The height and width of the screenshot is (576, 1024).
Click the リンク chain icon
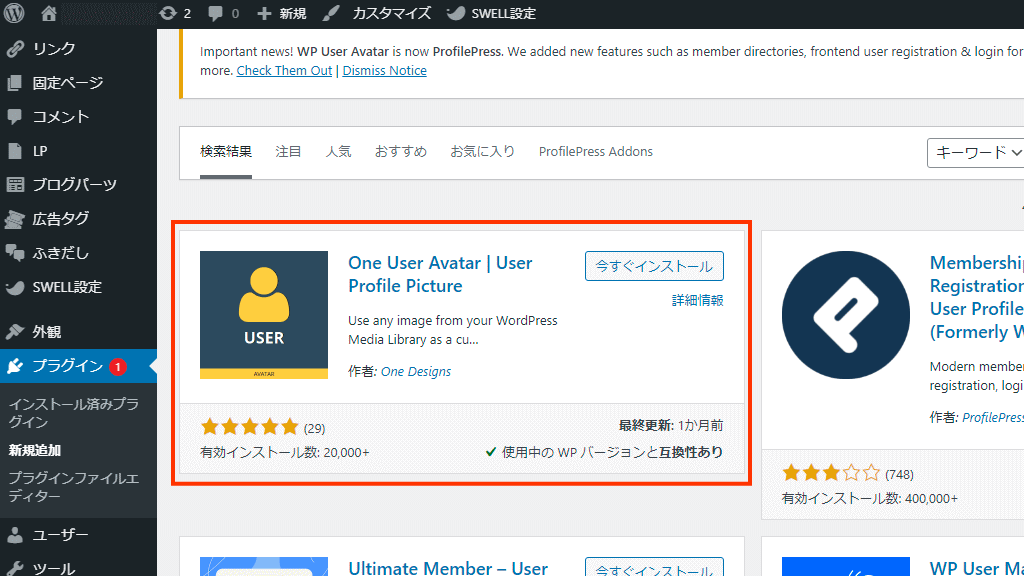click(x=15, y=49)
